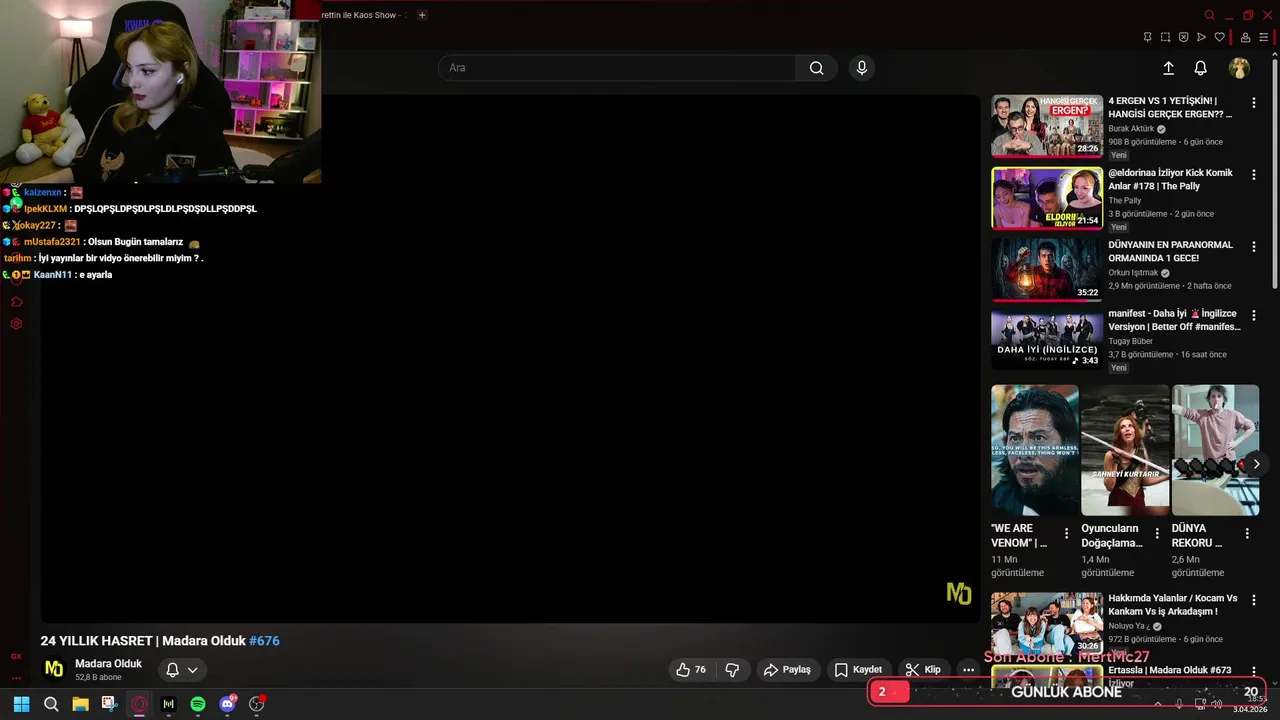
Task: Open the Opera profile icon
Action: (x=1246, y=37)
